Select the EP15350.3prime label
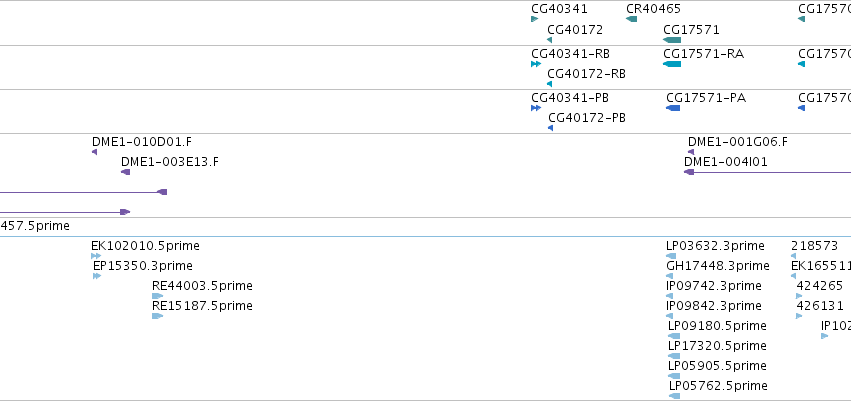This screenshot has width=851, height=401. click(143, 266)
